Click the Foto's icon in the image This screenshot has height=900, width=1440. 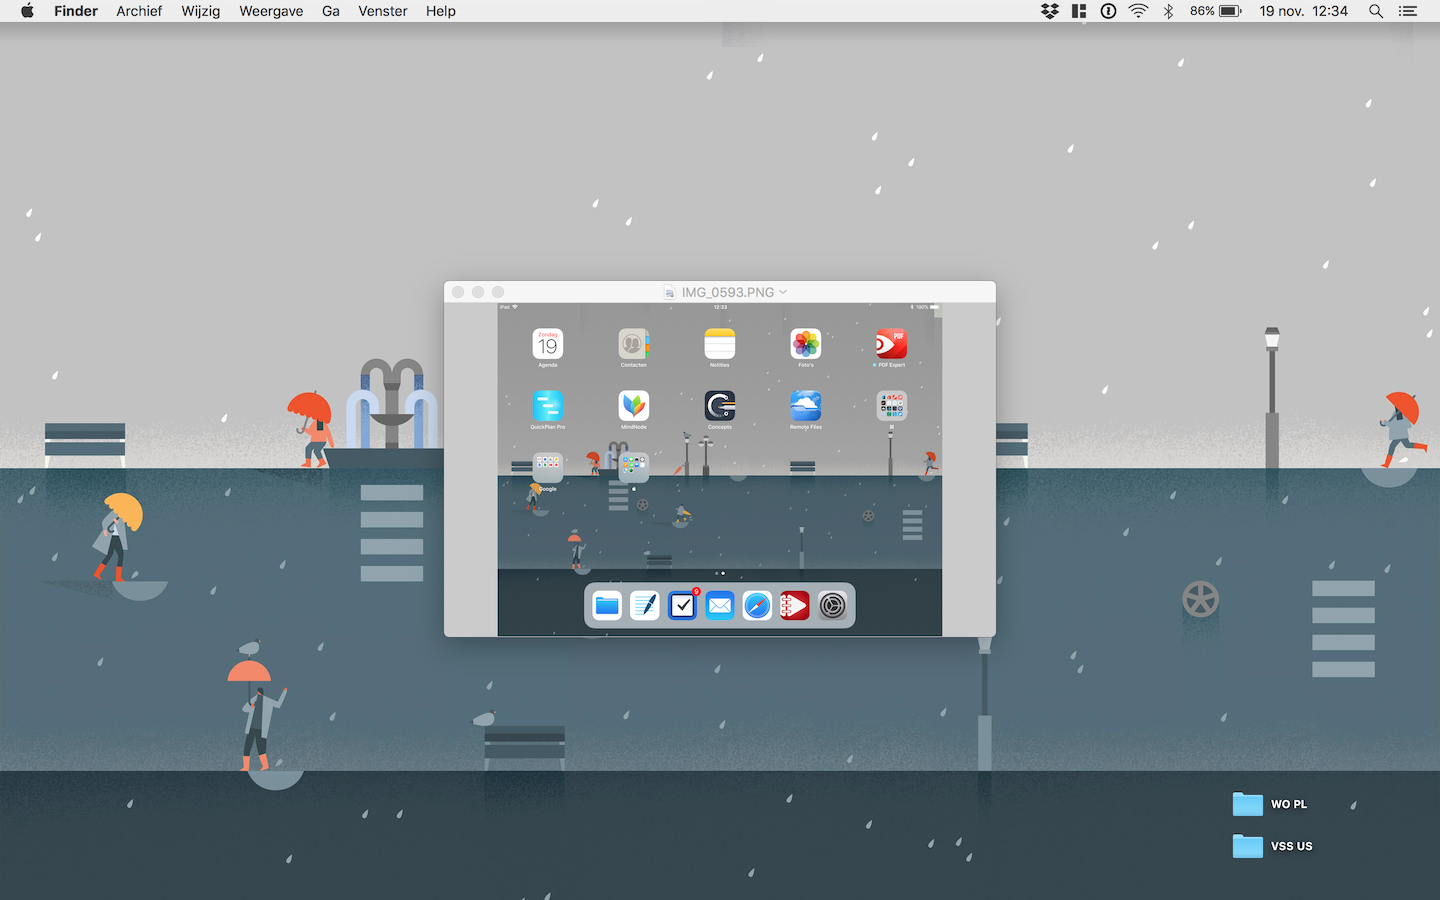pos(806,344)
